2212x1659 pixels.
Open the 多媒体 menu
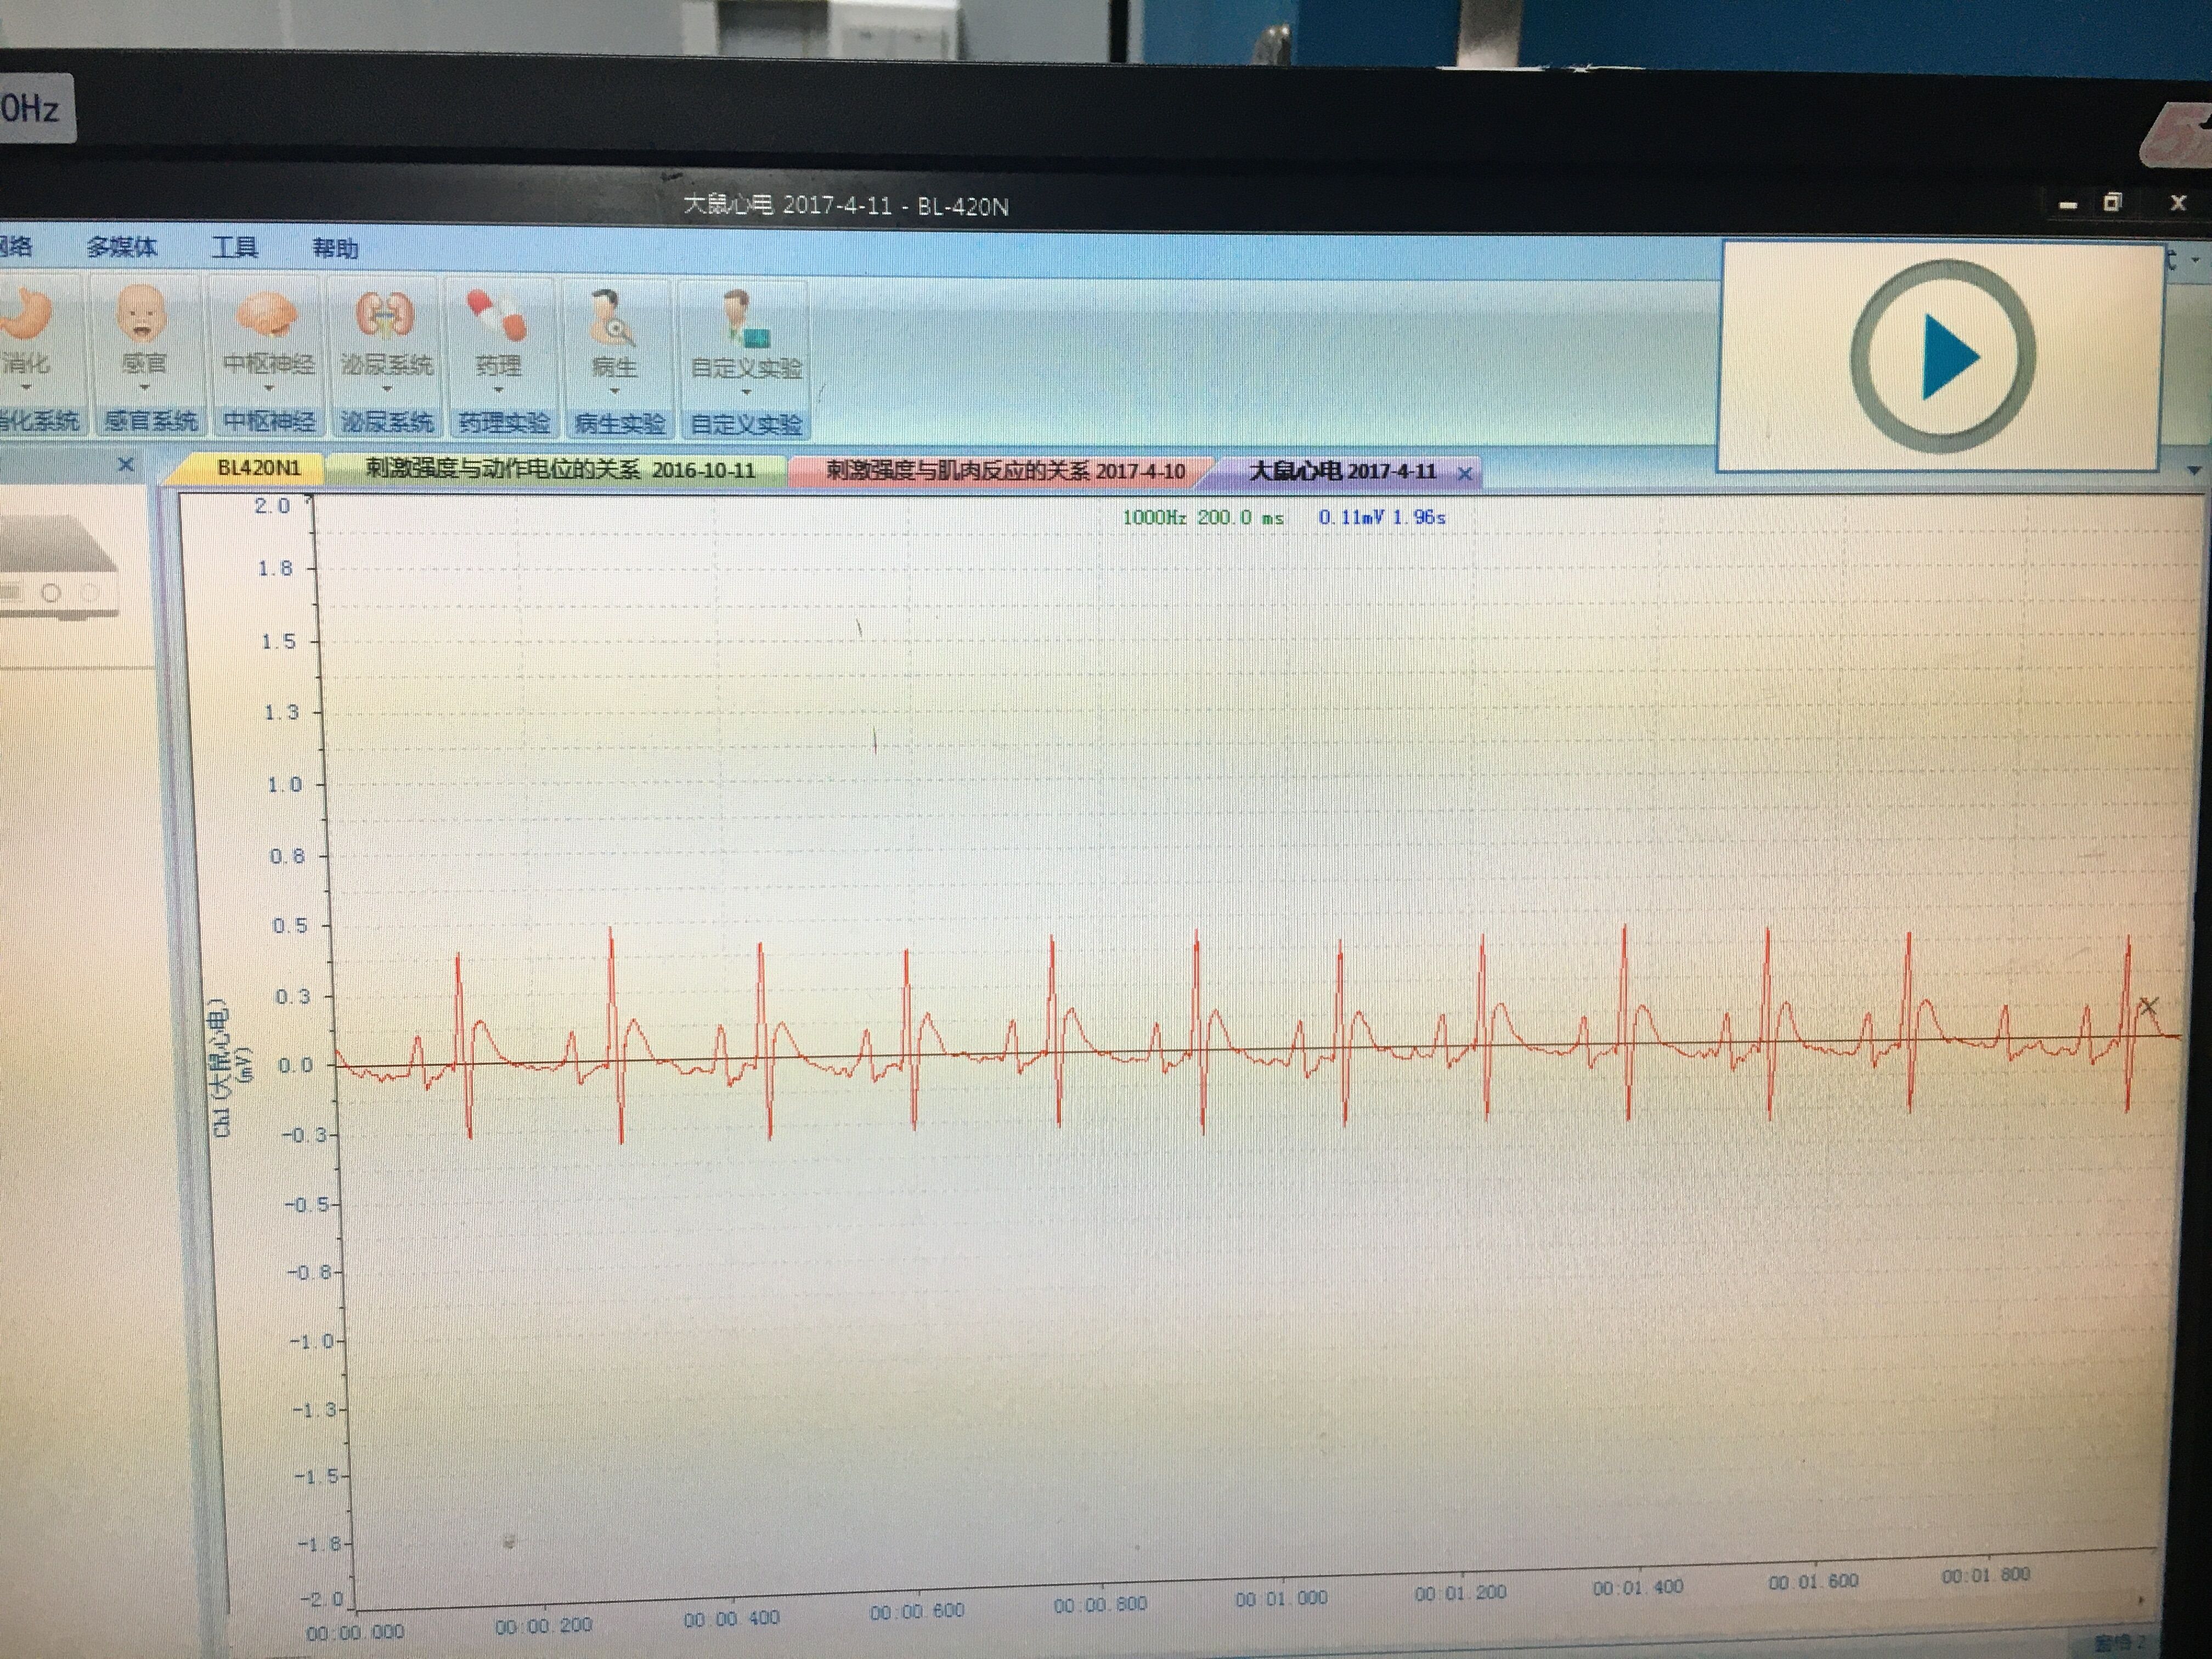click(x=121, y=247)
